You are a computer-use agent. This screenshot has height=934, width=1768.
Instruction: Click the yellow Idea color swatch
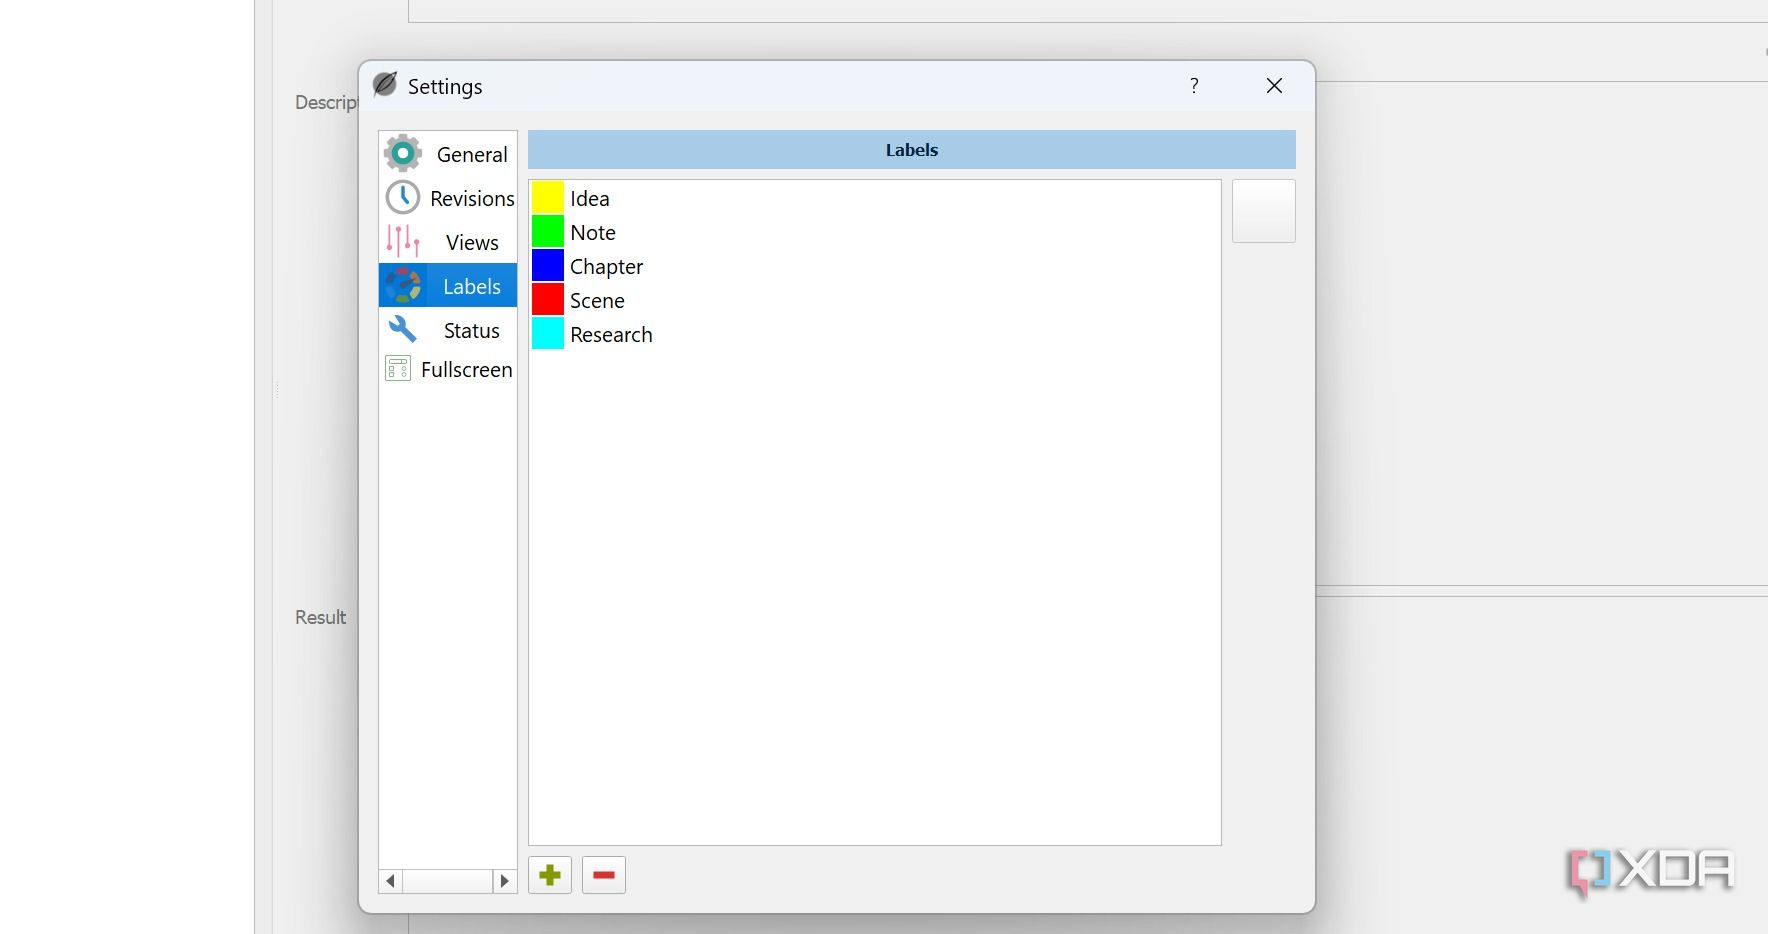pos(548,198)
